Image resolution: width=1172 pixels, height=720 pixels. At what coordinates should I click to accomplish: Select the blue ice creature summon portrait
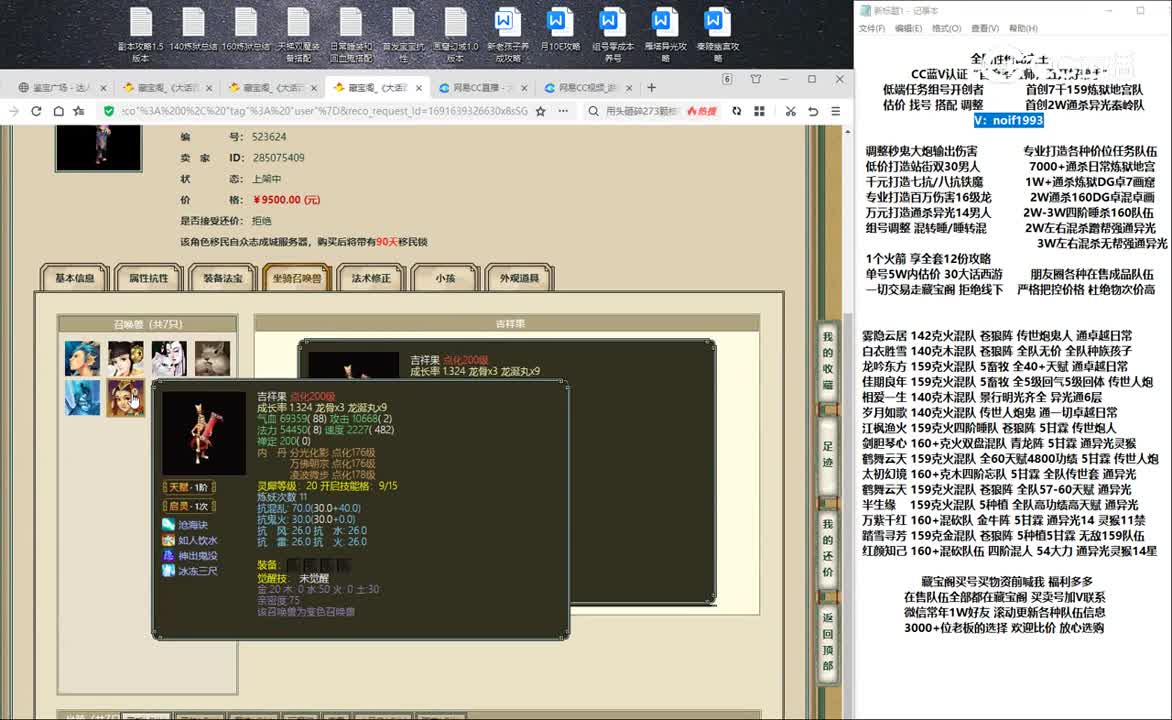click(82, 397)
